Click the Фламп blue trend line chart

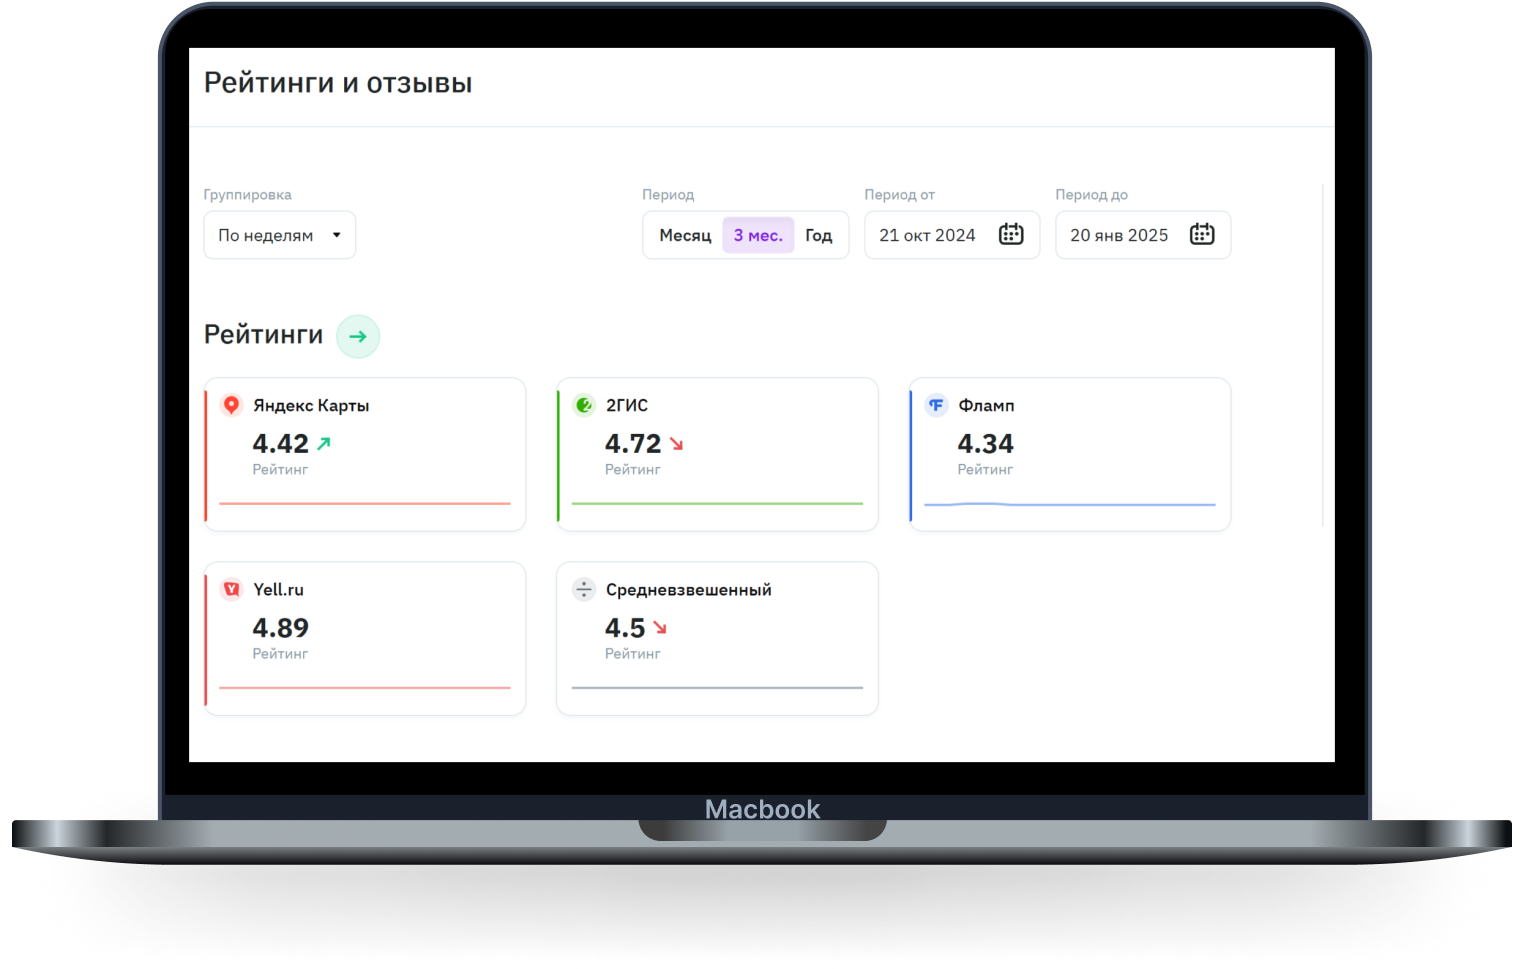[1069, 504]
